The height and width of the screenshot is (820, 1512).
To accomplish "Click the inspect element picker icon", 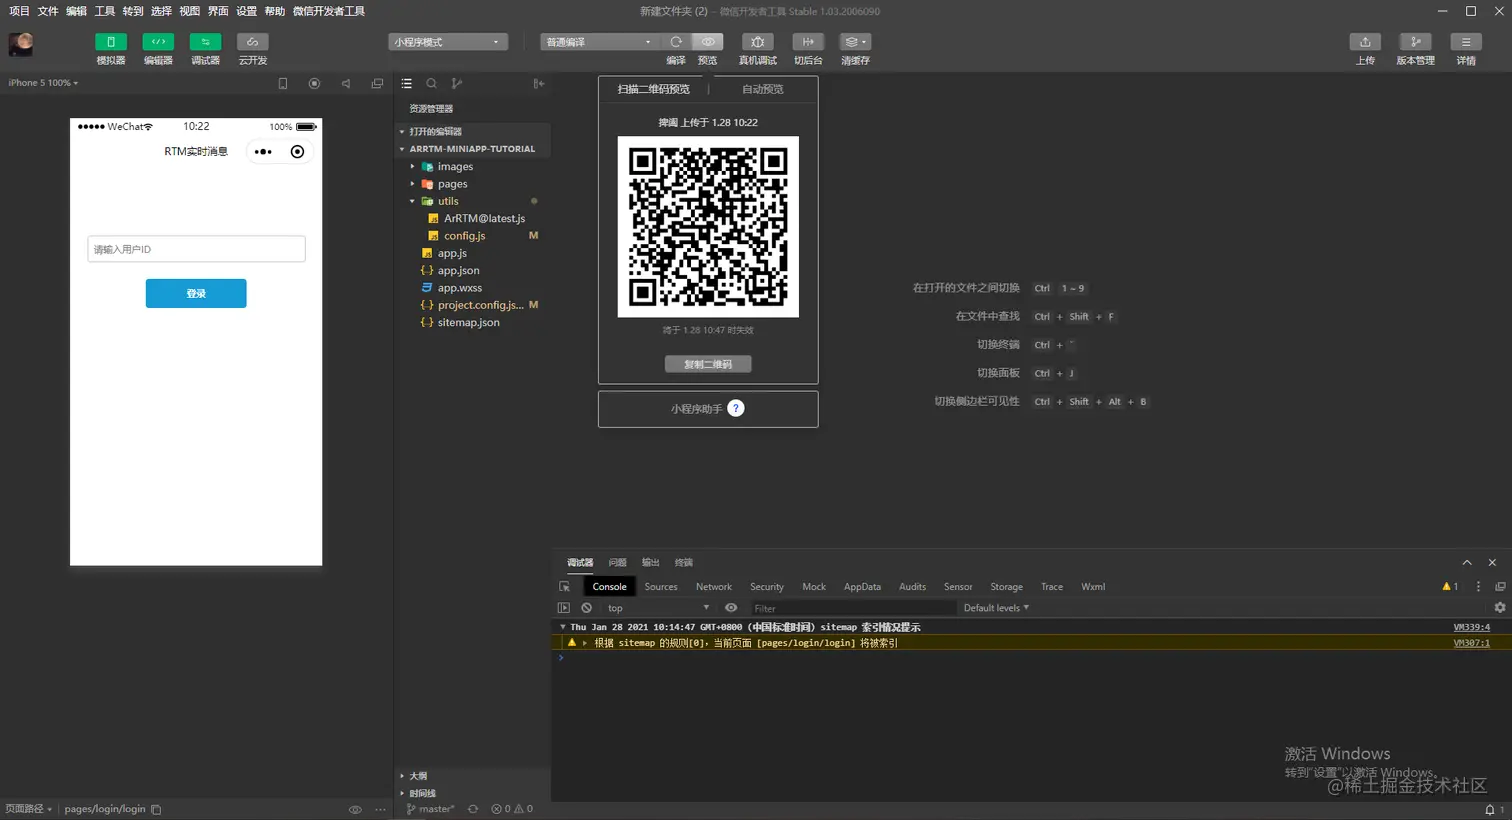I will [565, 587].
